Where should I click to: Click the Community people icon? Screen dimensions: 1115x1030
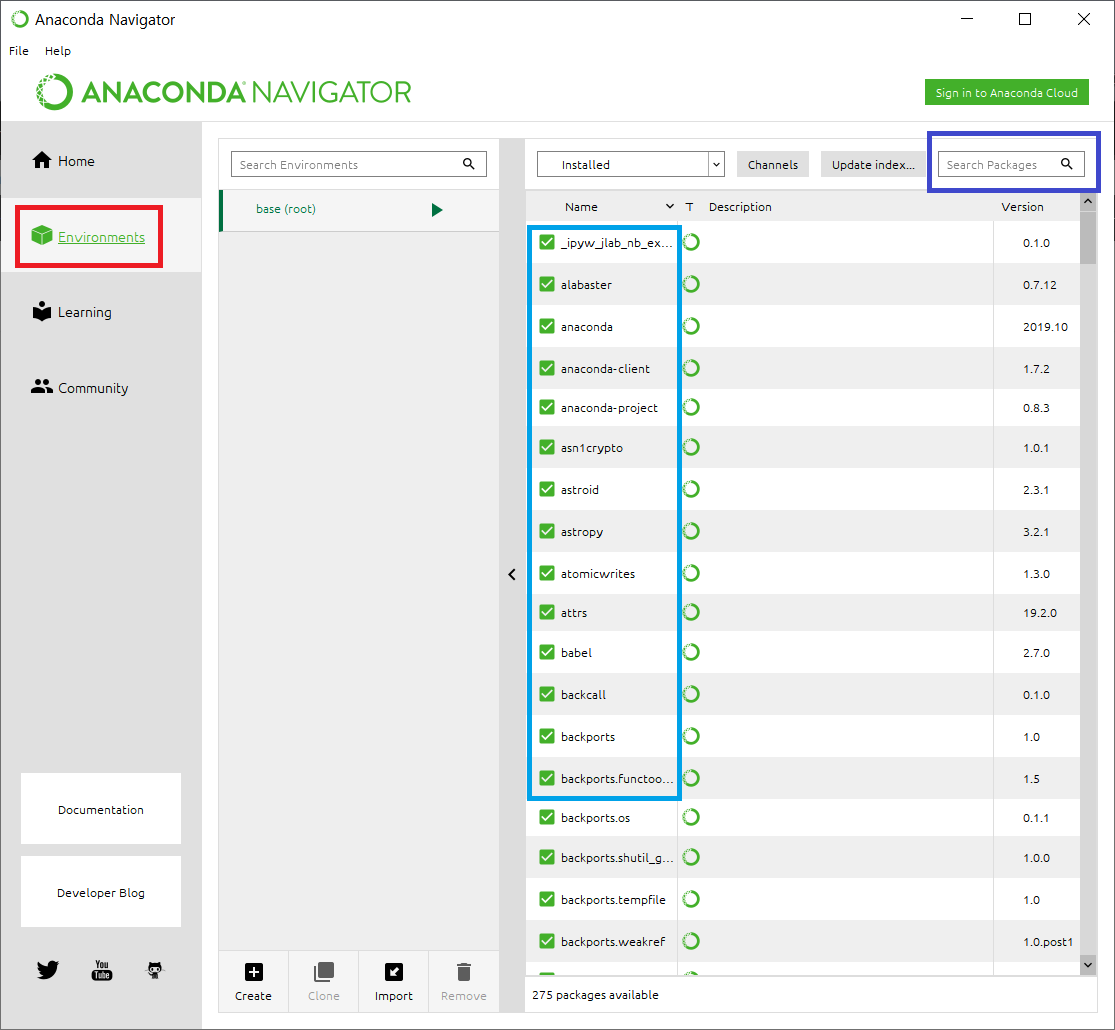(x=42, y=386)
